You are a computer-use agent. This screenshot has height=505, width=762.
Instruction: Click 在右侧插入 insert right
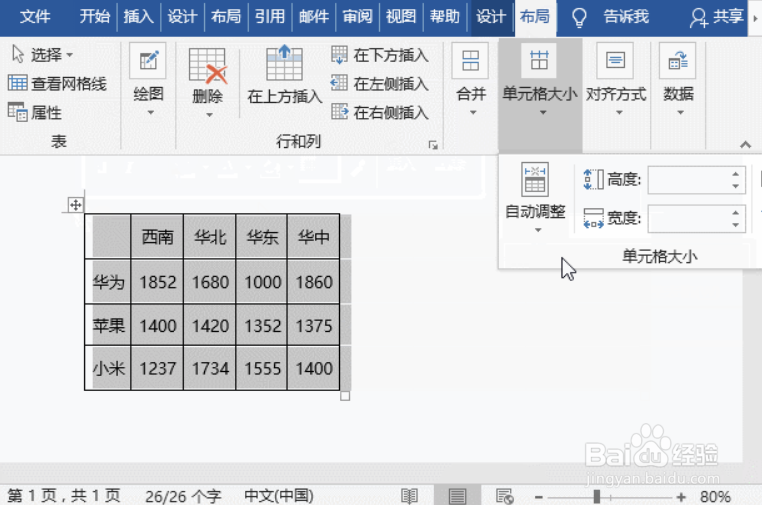point(380,112)
